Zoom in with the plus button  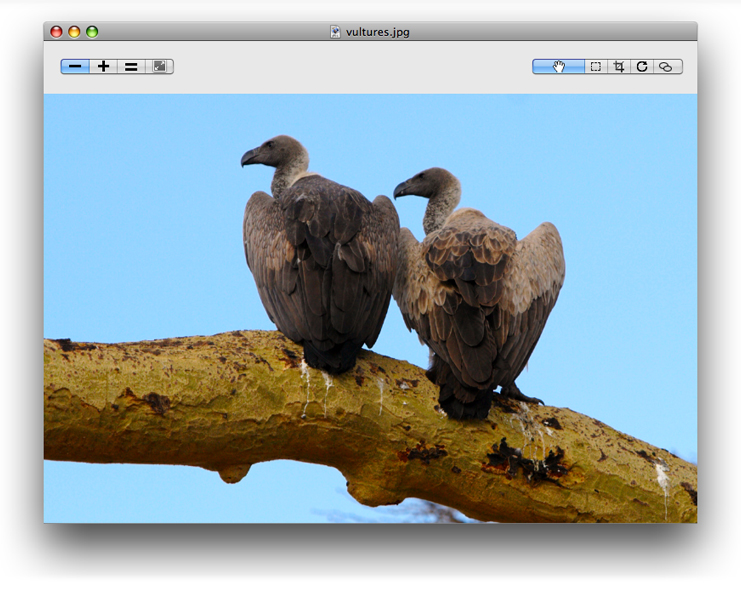pyautogui.click(x=103, y=67)
